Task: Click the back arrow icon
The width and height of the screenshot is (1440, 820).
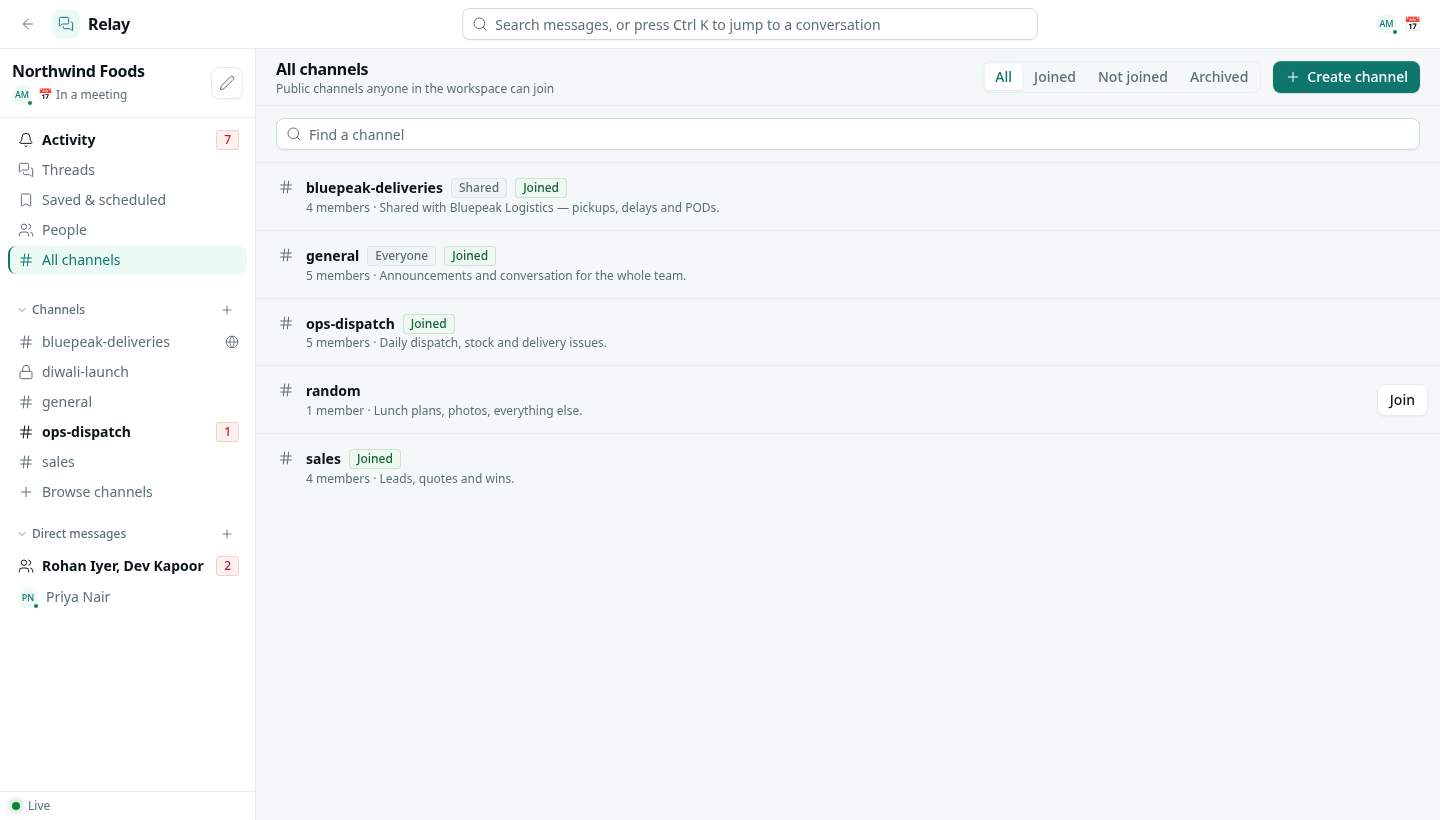Action: pyautogui.click(x=28, y=24)
